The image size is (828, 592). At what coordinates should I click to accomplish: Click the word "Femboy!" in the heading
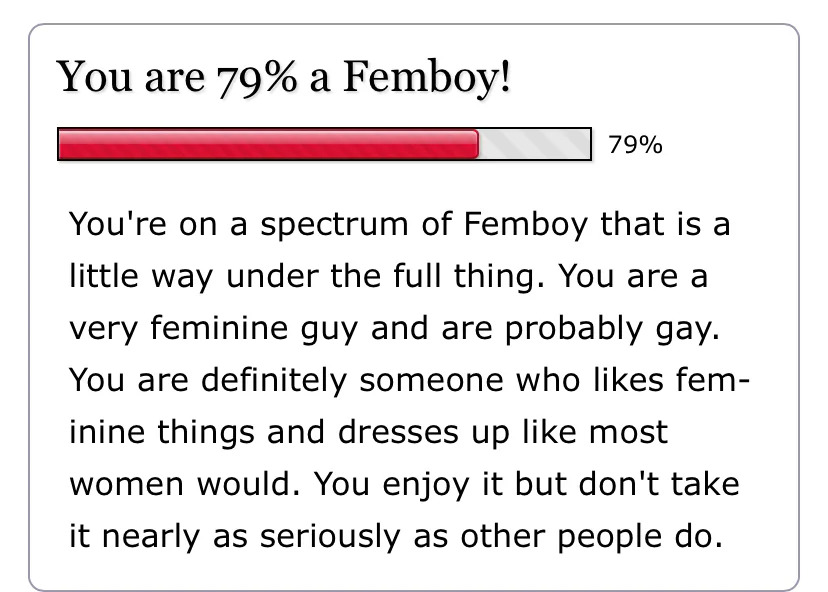pos(427,79)
